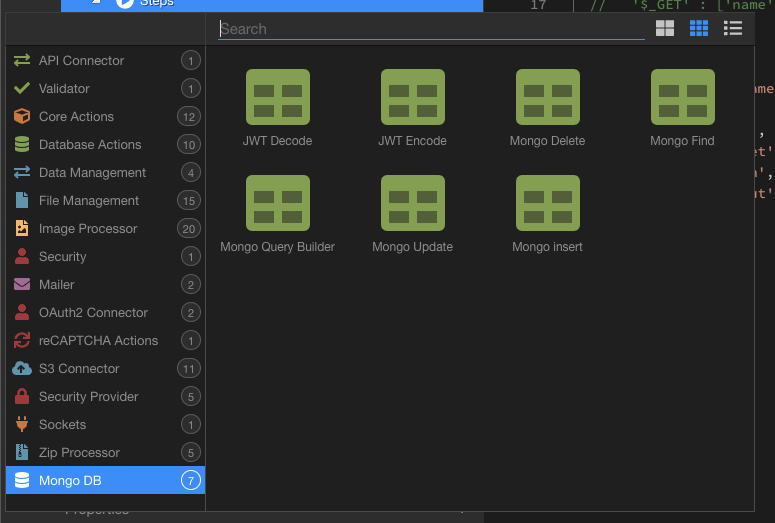
Task: Click the Image Processor picture icon
Action: 22,228
